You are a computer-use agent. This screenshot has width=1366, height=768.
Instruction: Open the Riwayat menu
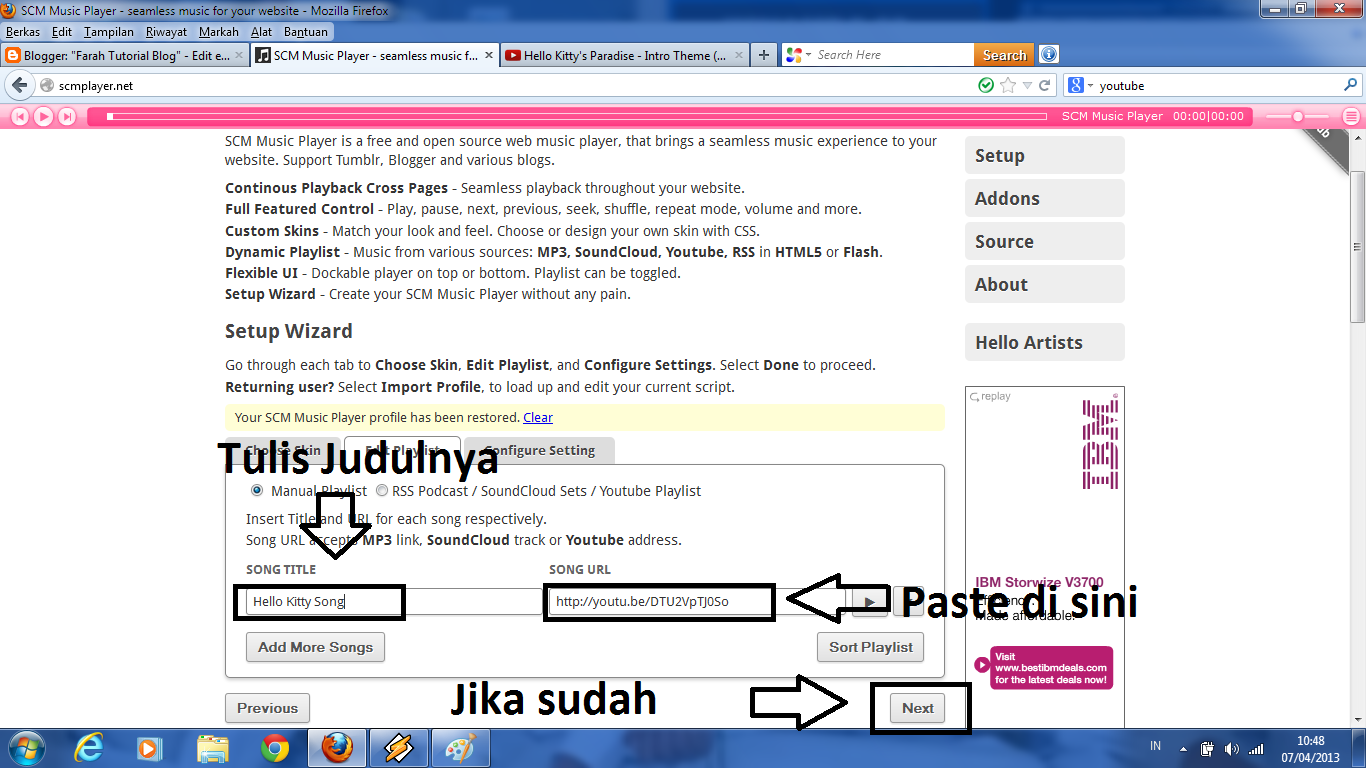coord(166,32)
